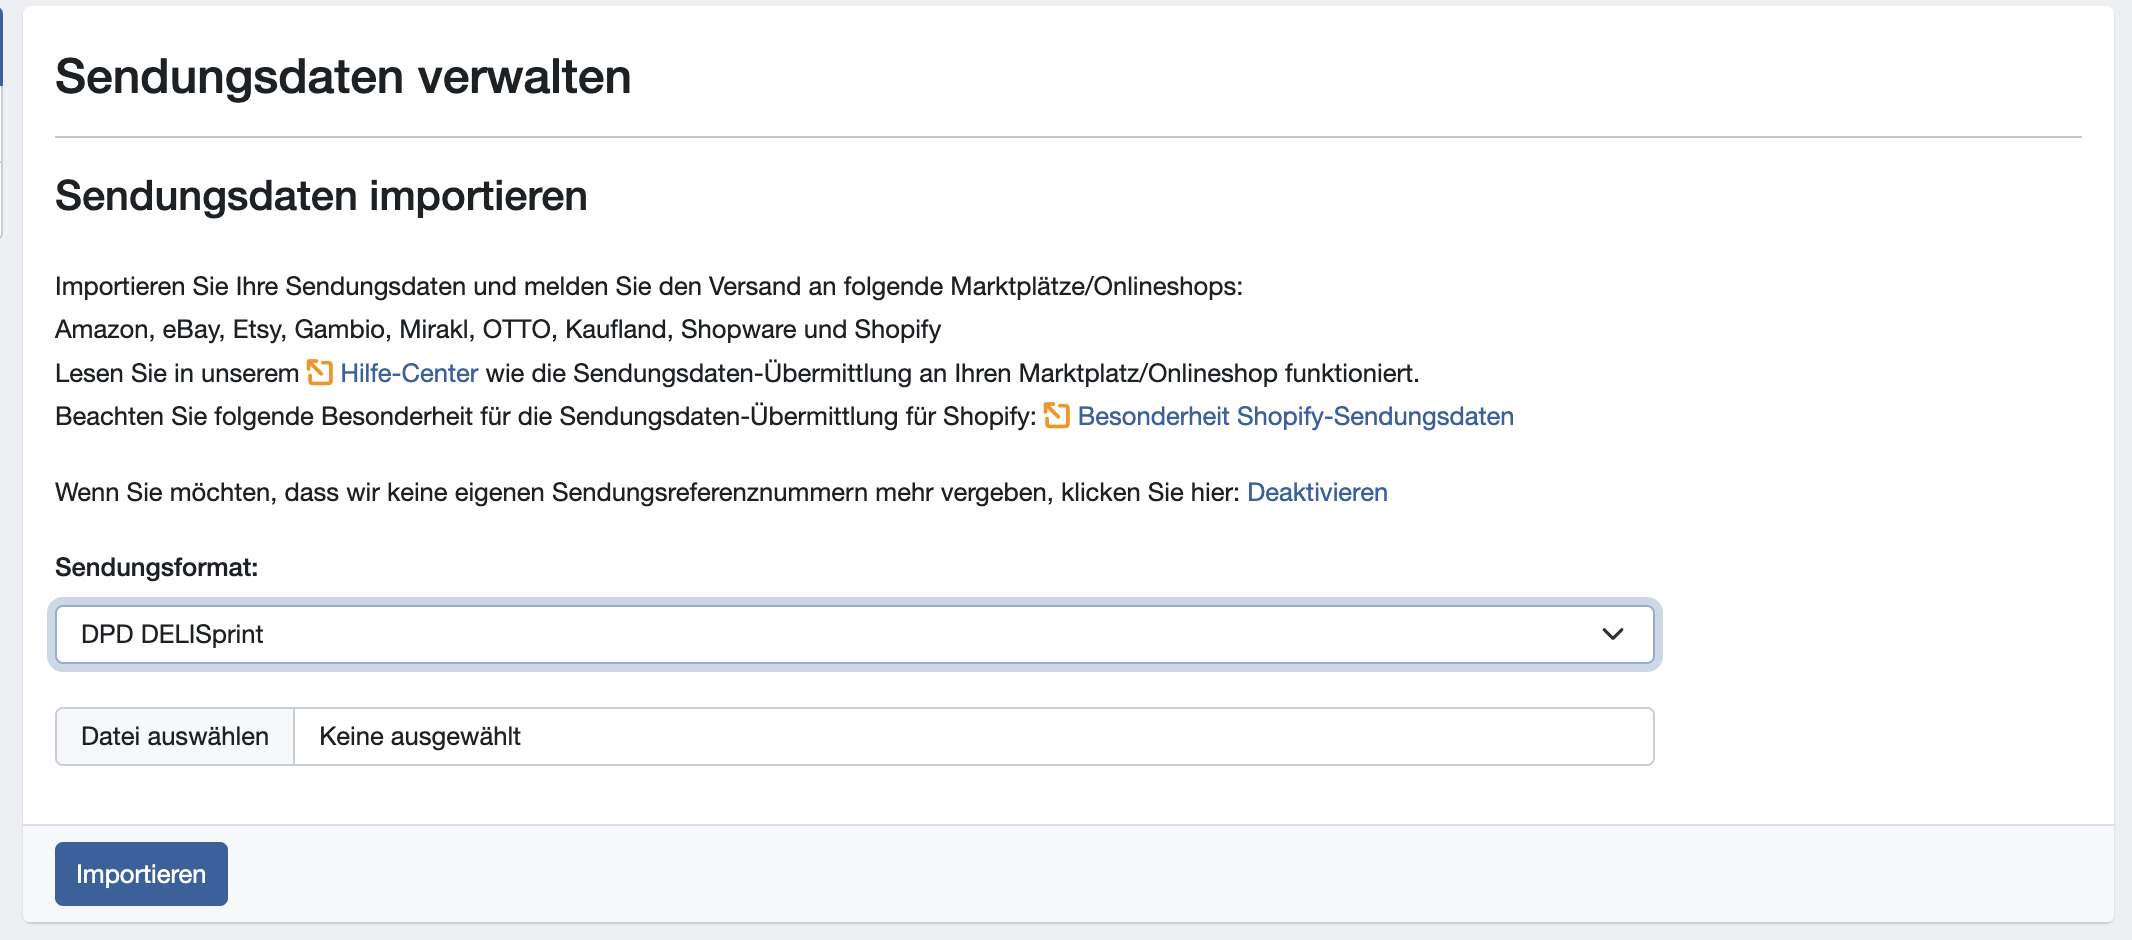
Task: Click the Keine ausgewählt file field
Action: pos(974,736)
